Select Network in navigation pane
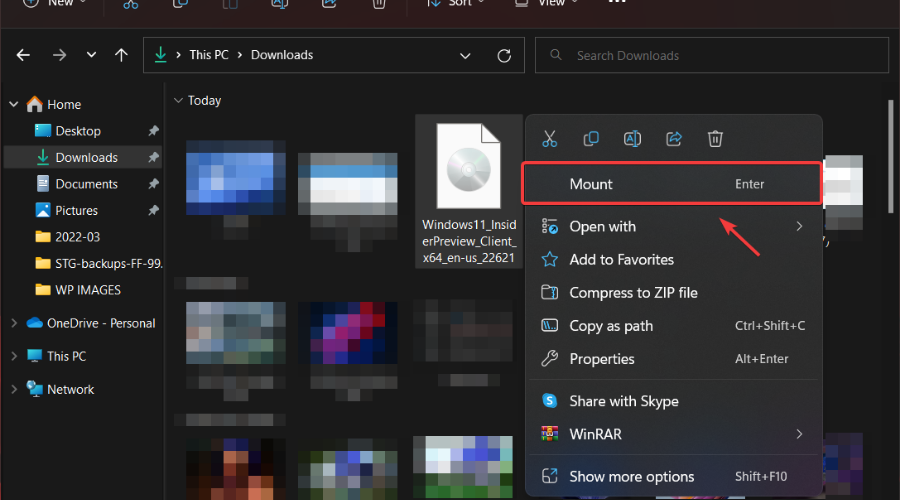The width and height of the screenshot is (900, 500). click(x=70, y=389)
